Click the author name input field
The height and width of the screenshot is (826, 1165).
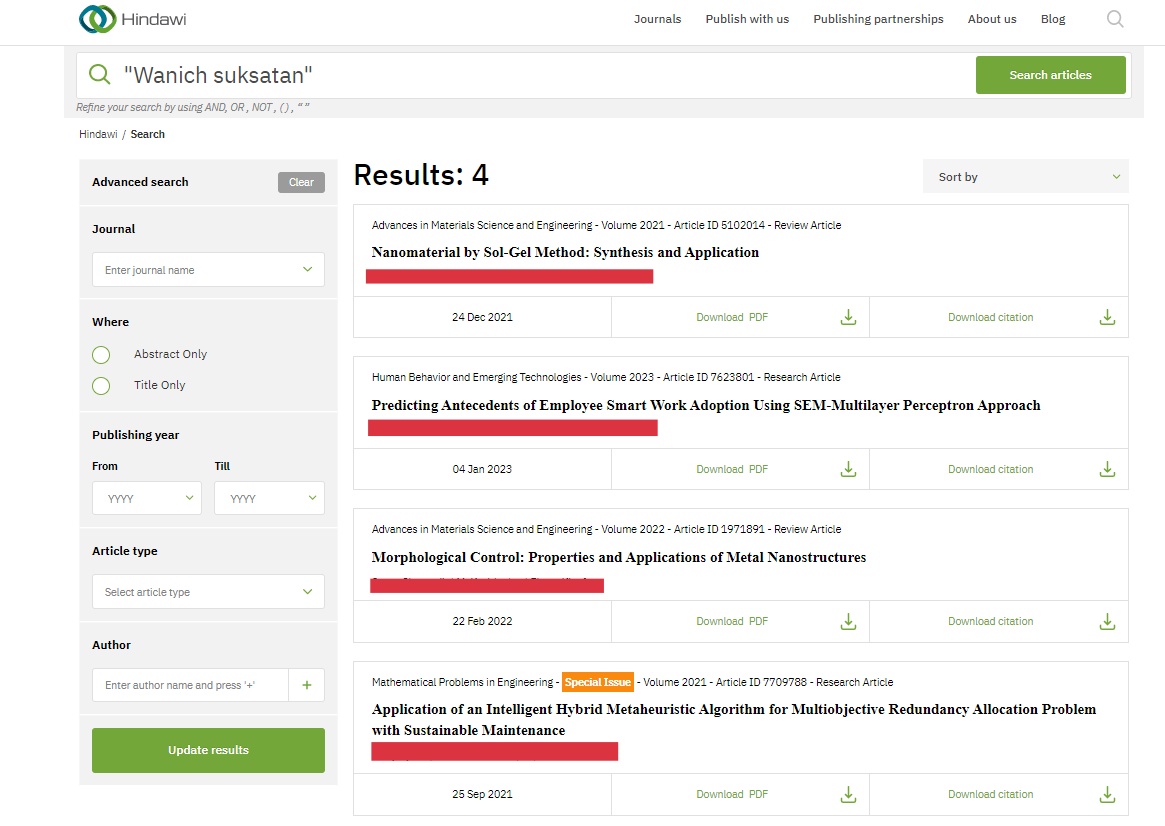190,685
